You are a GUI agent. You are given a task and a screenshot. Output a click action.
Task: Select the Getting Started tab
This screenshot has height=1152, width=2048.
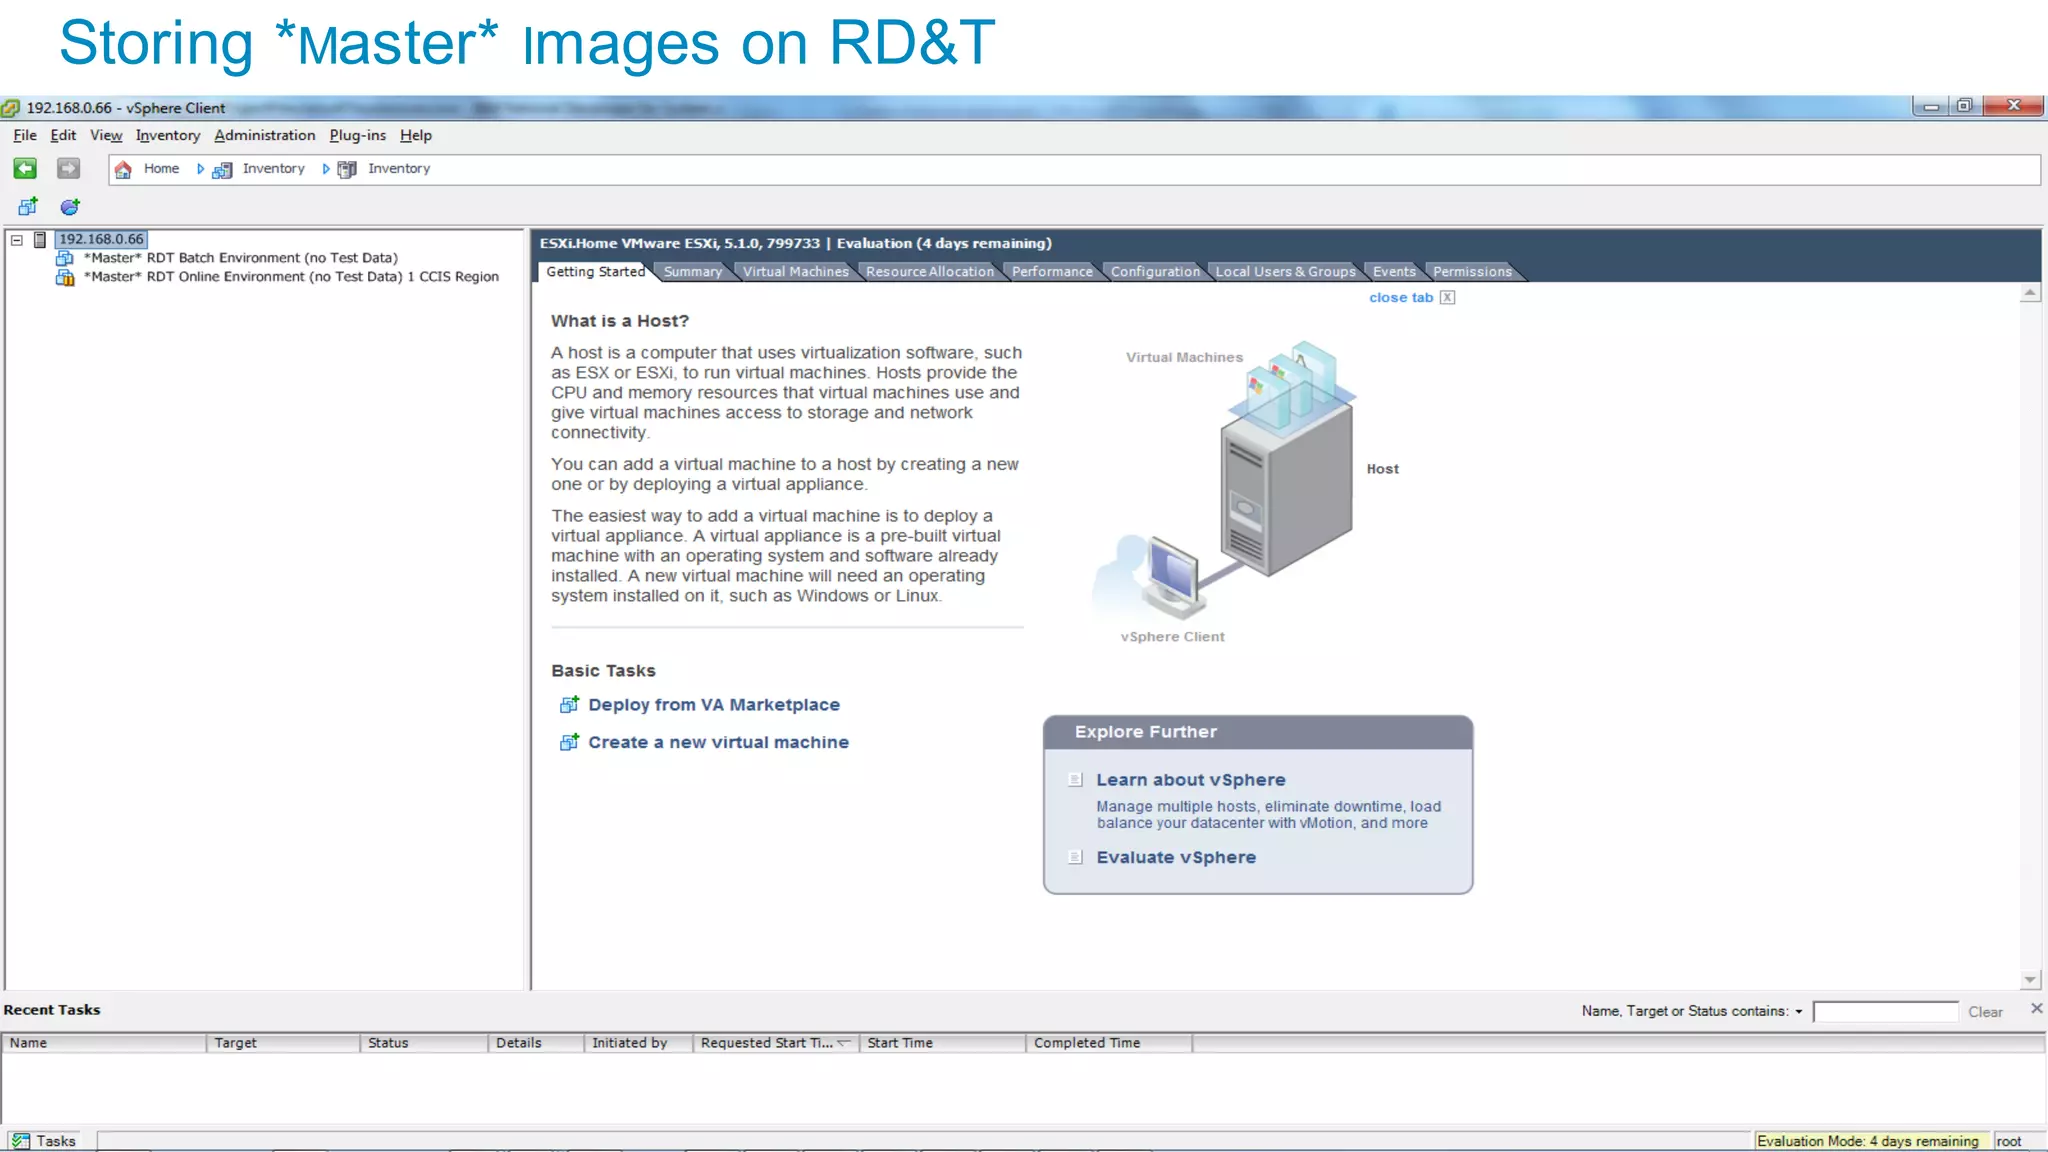(x=595, y=272)
